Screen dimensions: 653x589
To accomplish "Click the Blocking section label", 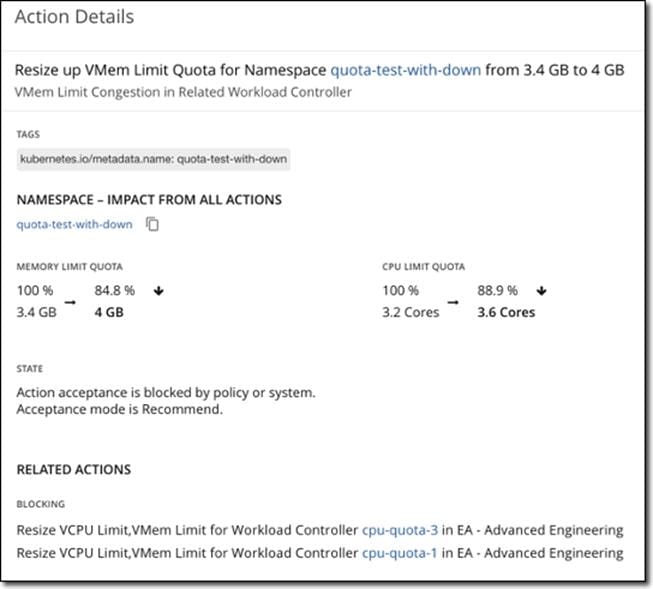I will 41,504.
